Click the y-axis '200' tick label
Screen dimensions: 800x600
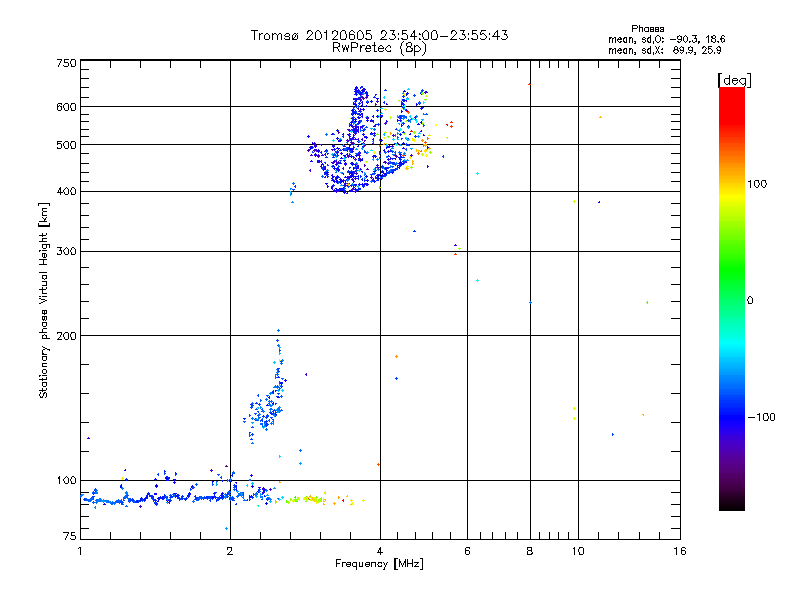(x=66, y=336)
